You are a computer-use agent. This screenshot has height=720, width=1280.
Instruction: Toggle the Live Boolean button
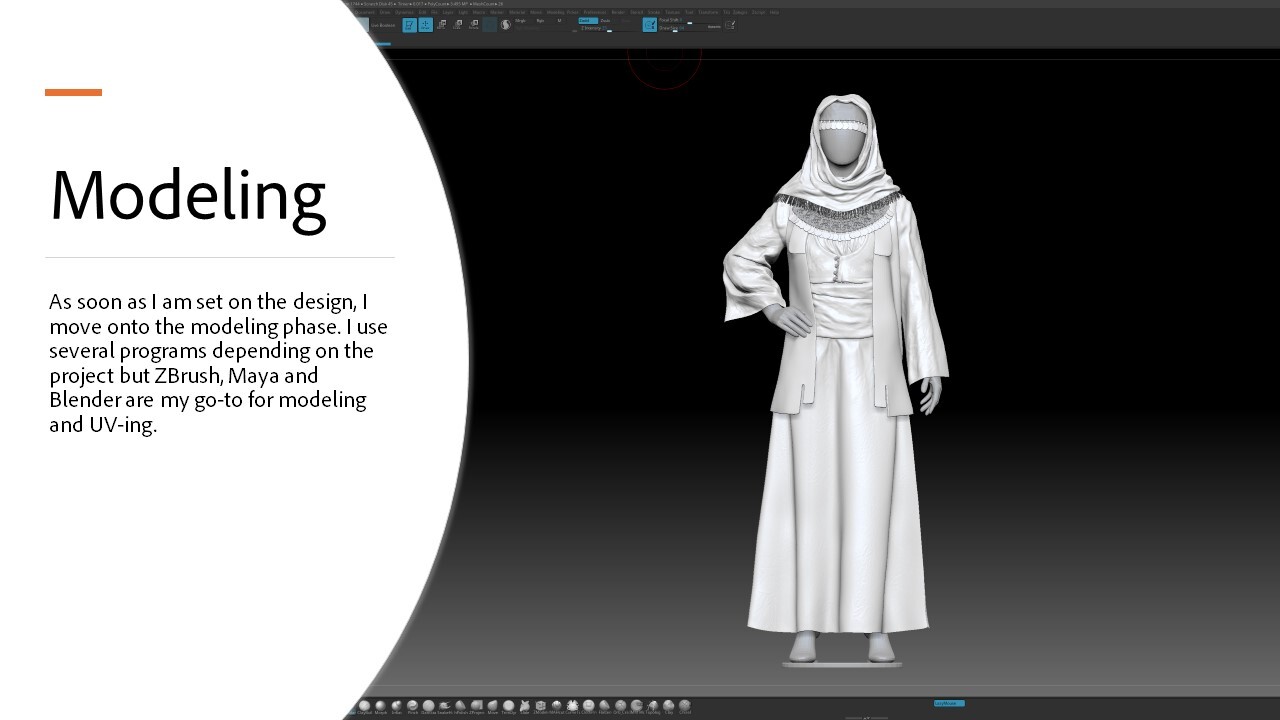point(383,25)
